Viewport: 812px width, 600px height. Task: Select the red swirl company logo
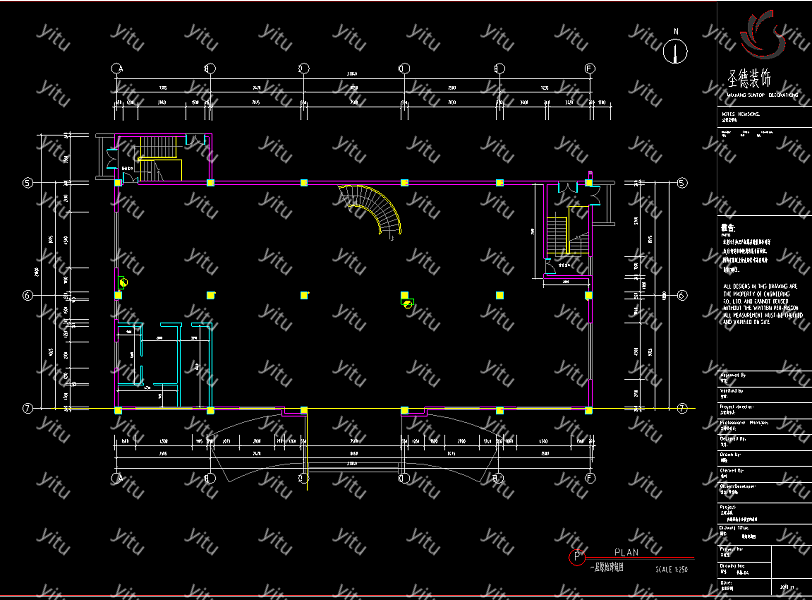(x=763, y=34)
